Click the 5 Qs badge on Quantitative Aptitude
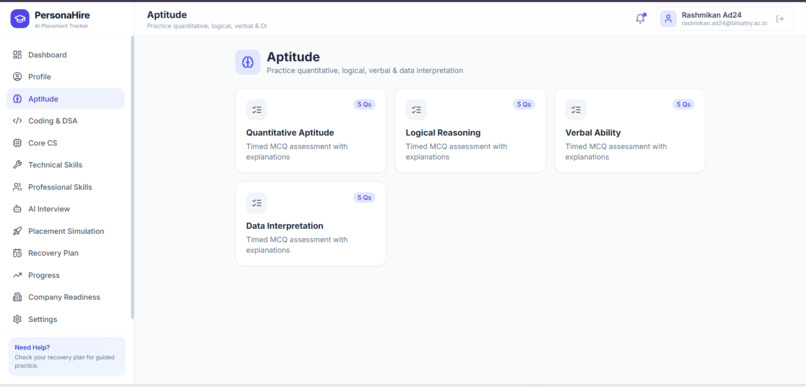Screen dimensions: 806x387 point(364,104)
